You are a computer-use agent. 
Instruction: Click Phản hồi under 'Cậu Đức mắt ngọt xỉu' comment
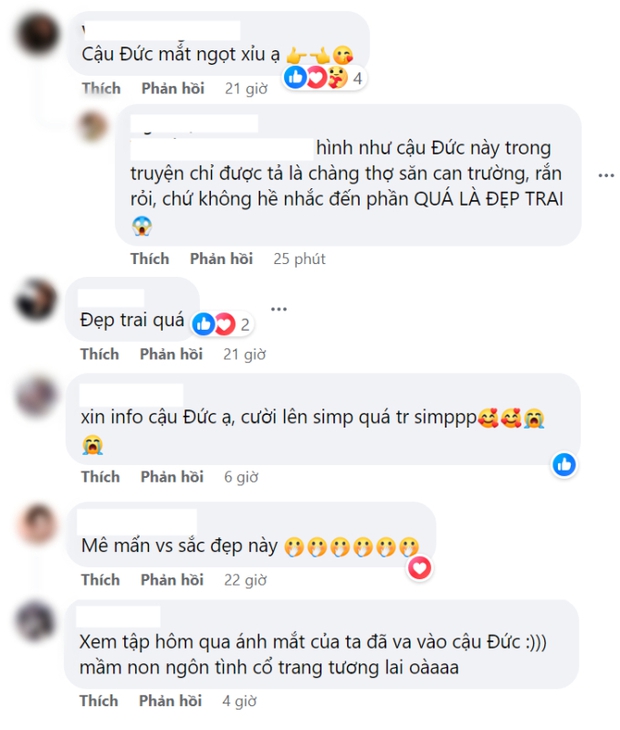pyautogui.click(x=173, y=88)
